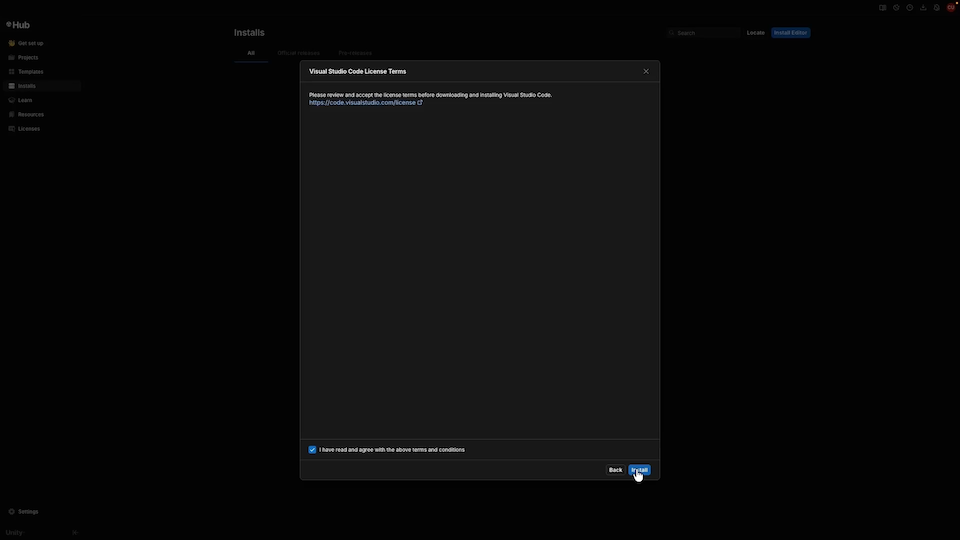960x540 pixels.
Task: Open Settings from the sidebar bottom
Action: click(23, 511)
